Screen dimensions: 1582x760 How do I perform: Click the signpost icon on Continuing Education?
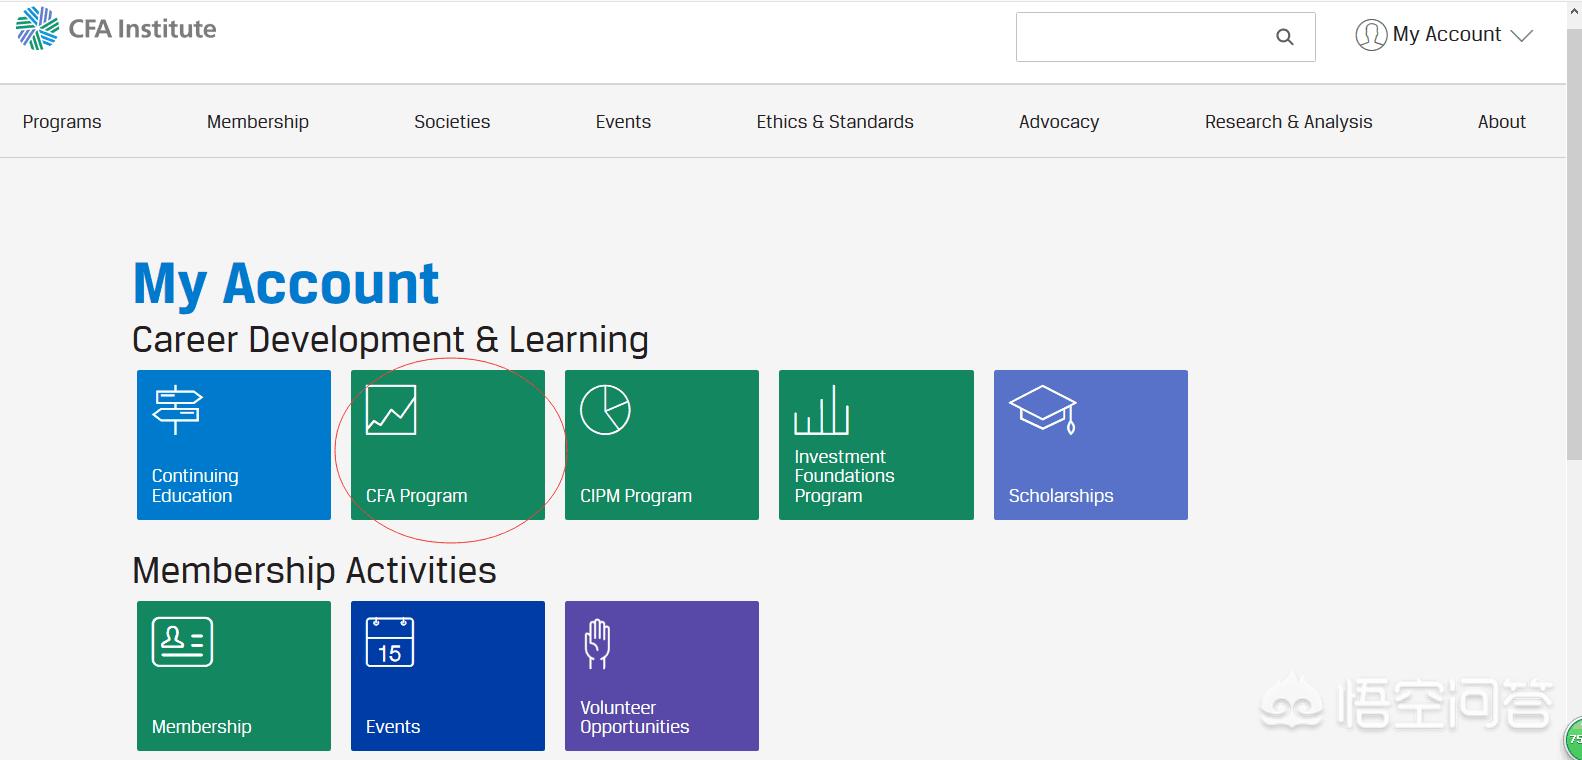(x=177, y=409)
